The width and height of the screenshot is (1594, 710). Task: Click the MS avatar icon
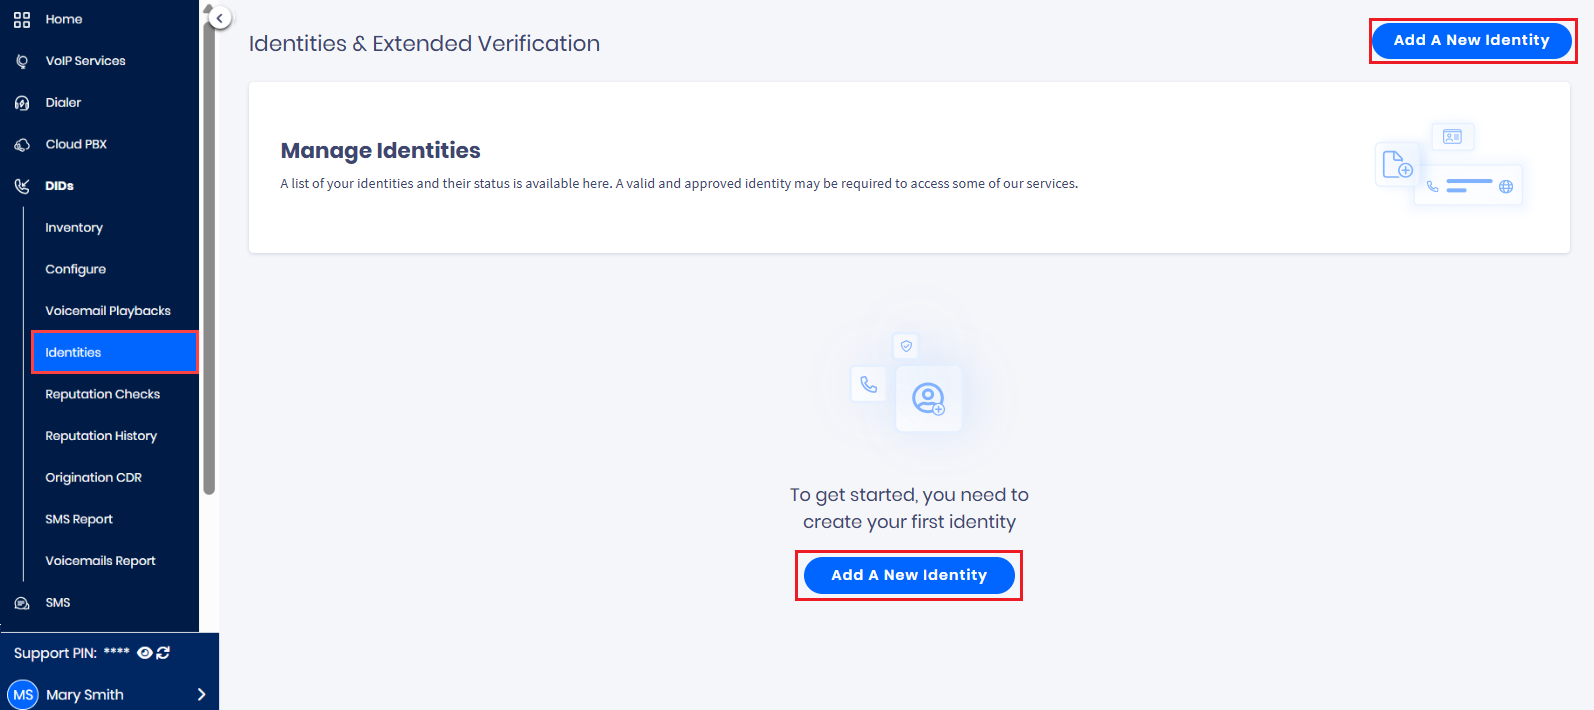click(23, 694)
